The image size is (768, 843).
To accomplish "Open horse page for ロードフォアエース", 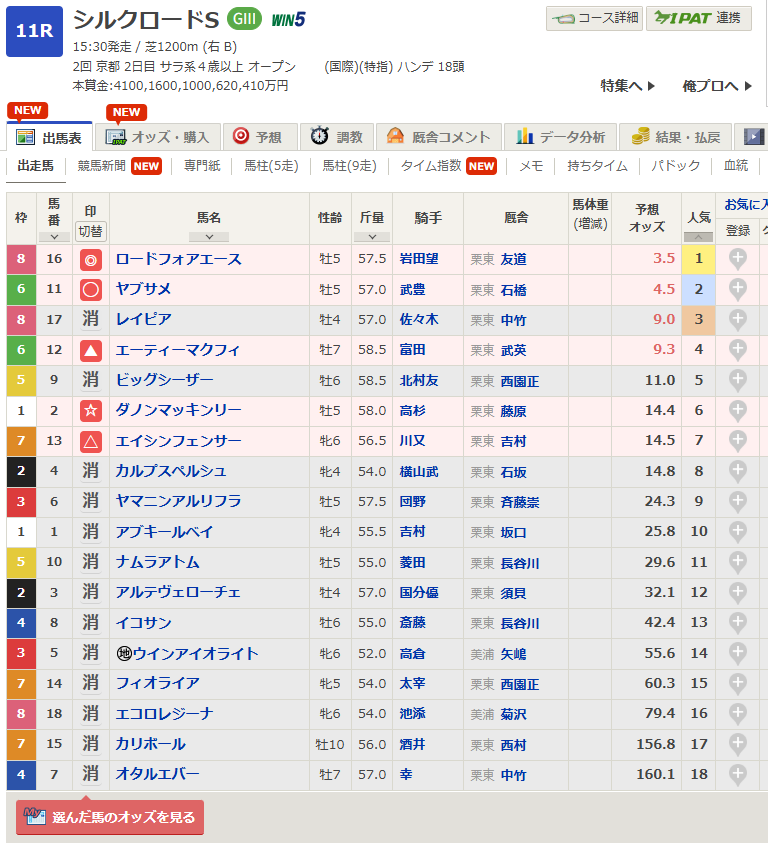I will 179,259.
